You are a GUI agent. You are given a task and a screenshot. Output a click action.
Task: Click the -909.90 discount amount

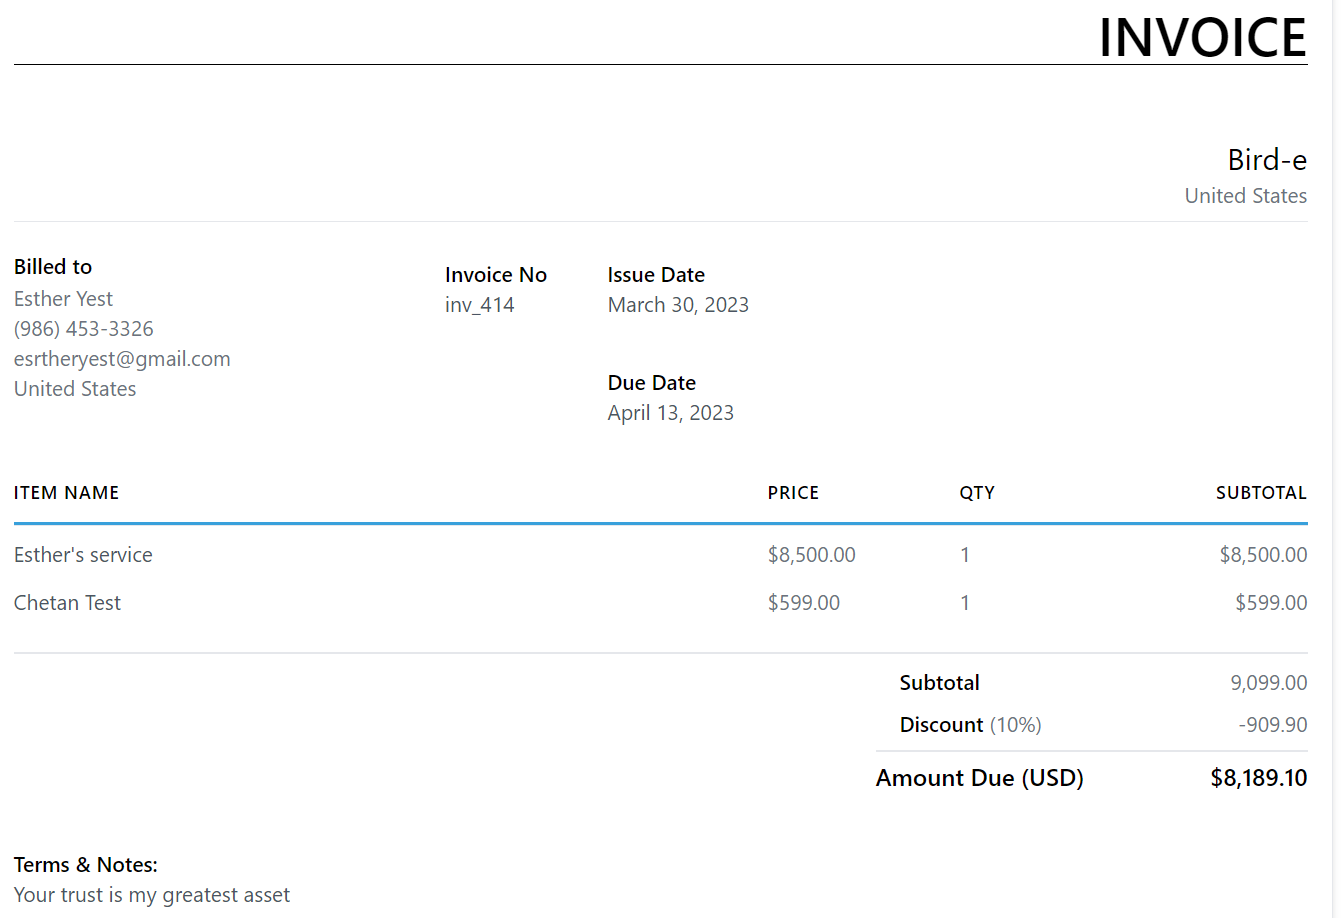(1272, 725)
